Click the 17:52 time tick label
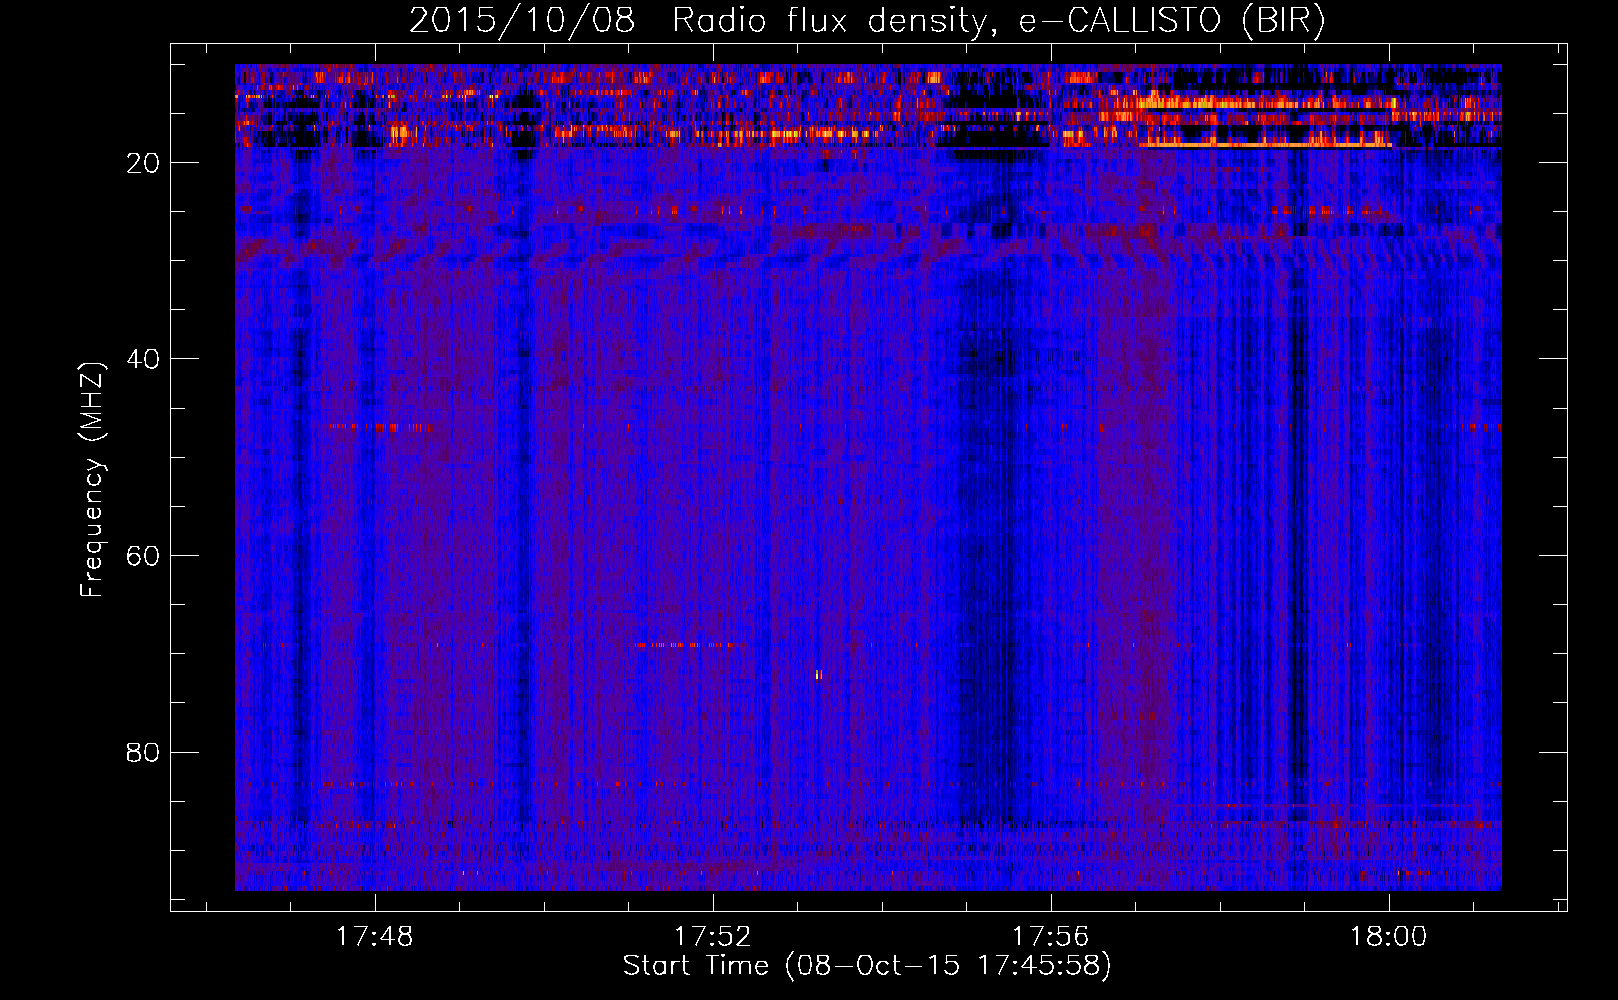1618x1000 pixels. 712,937
